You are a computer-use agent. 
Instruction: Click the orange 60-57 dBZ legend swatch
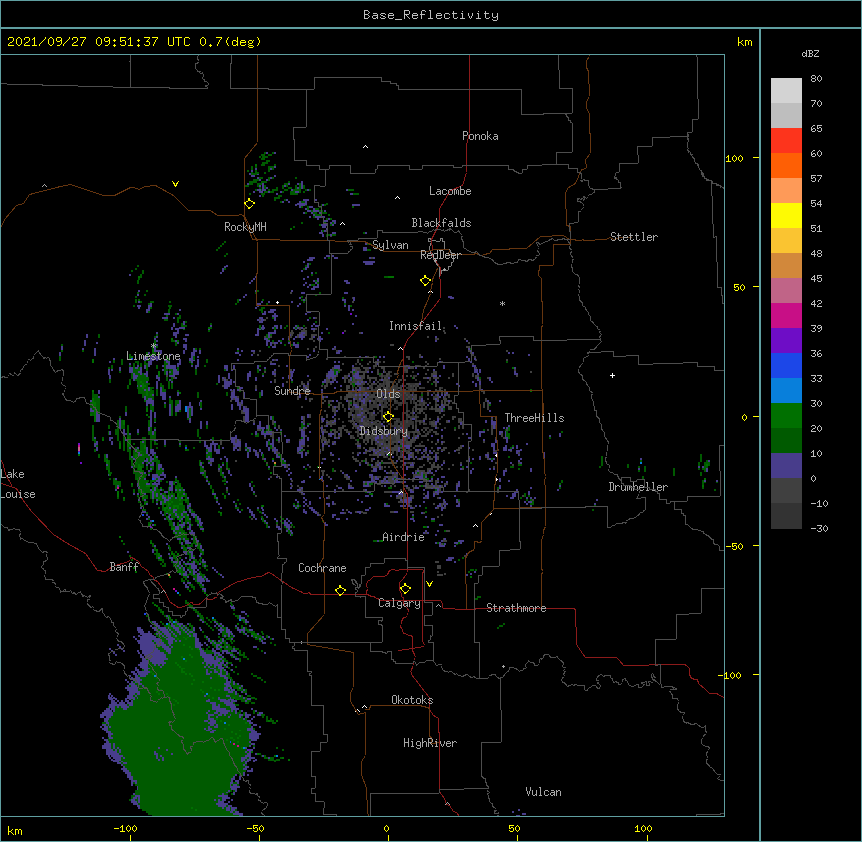[786, 165]
